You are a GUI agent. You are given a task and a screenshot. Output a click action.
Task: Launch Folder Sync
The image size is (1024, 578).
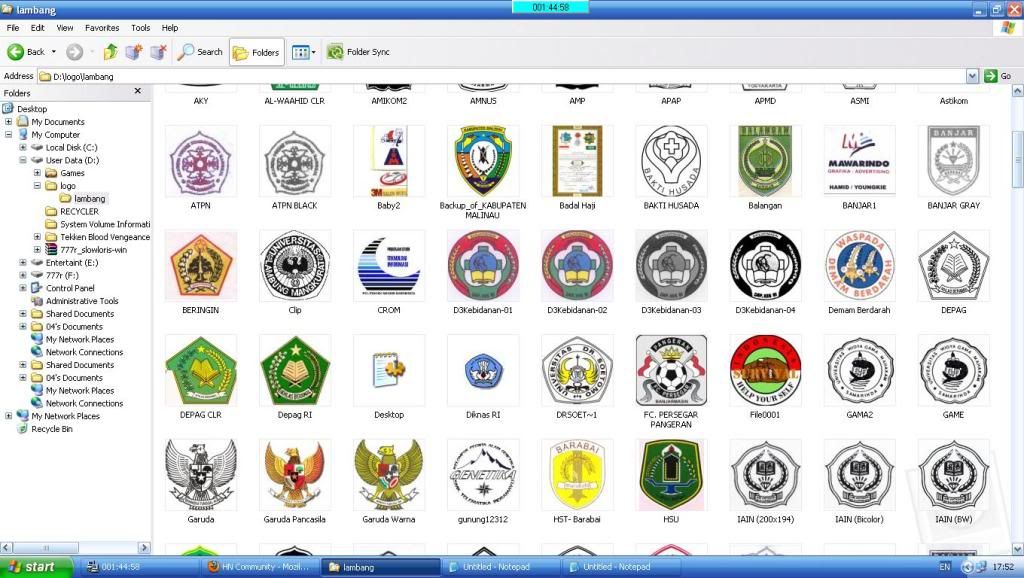(358, 52)
